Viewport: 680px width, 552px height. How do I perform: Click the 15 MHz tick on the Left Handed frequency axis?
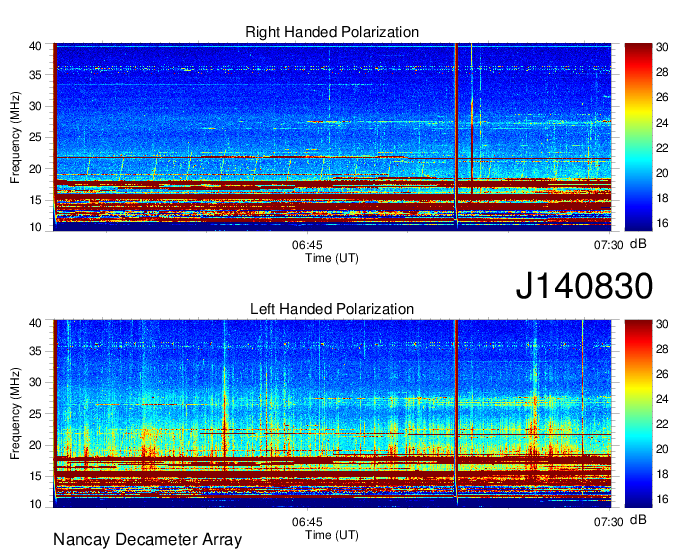point(35,477)
